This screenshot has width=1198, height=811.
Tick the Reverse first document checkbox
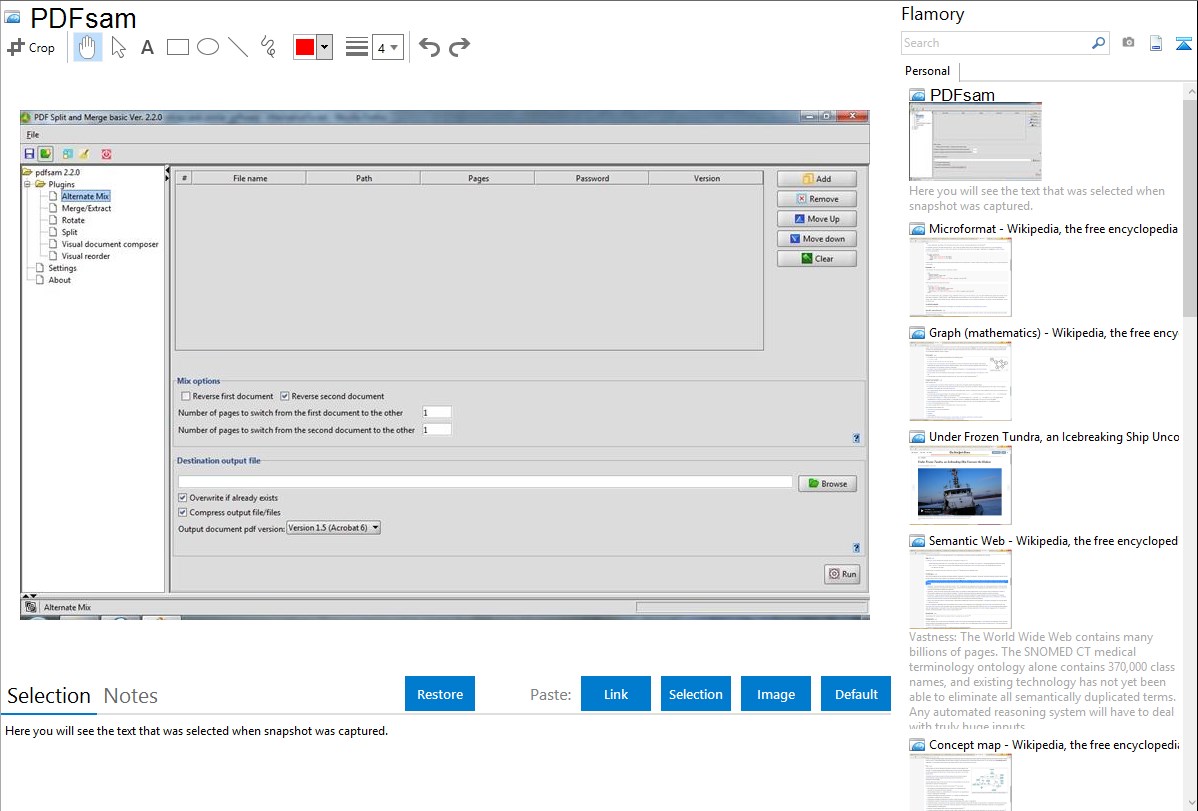[x=186, y=396]
